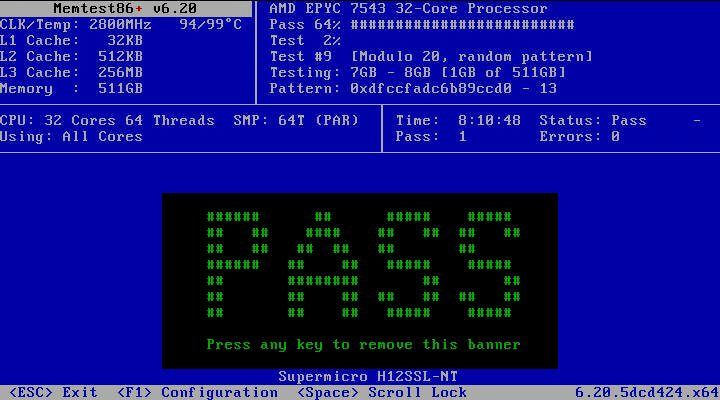Viewport: 720px width, 400px height.
Task: Click 'Press any key to remove this banner'
Action: [363, 344]
